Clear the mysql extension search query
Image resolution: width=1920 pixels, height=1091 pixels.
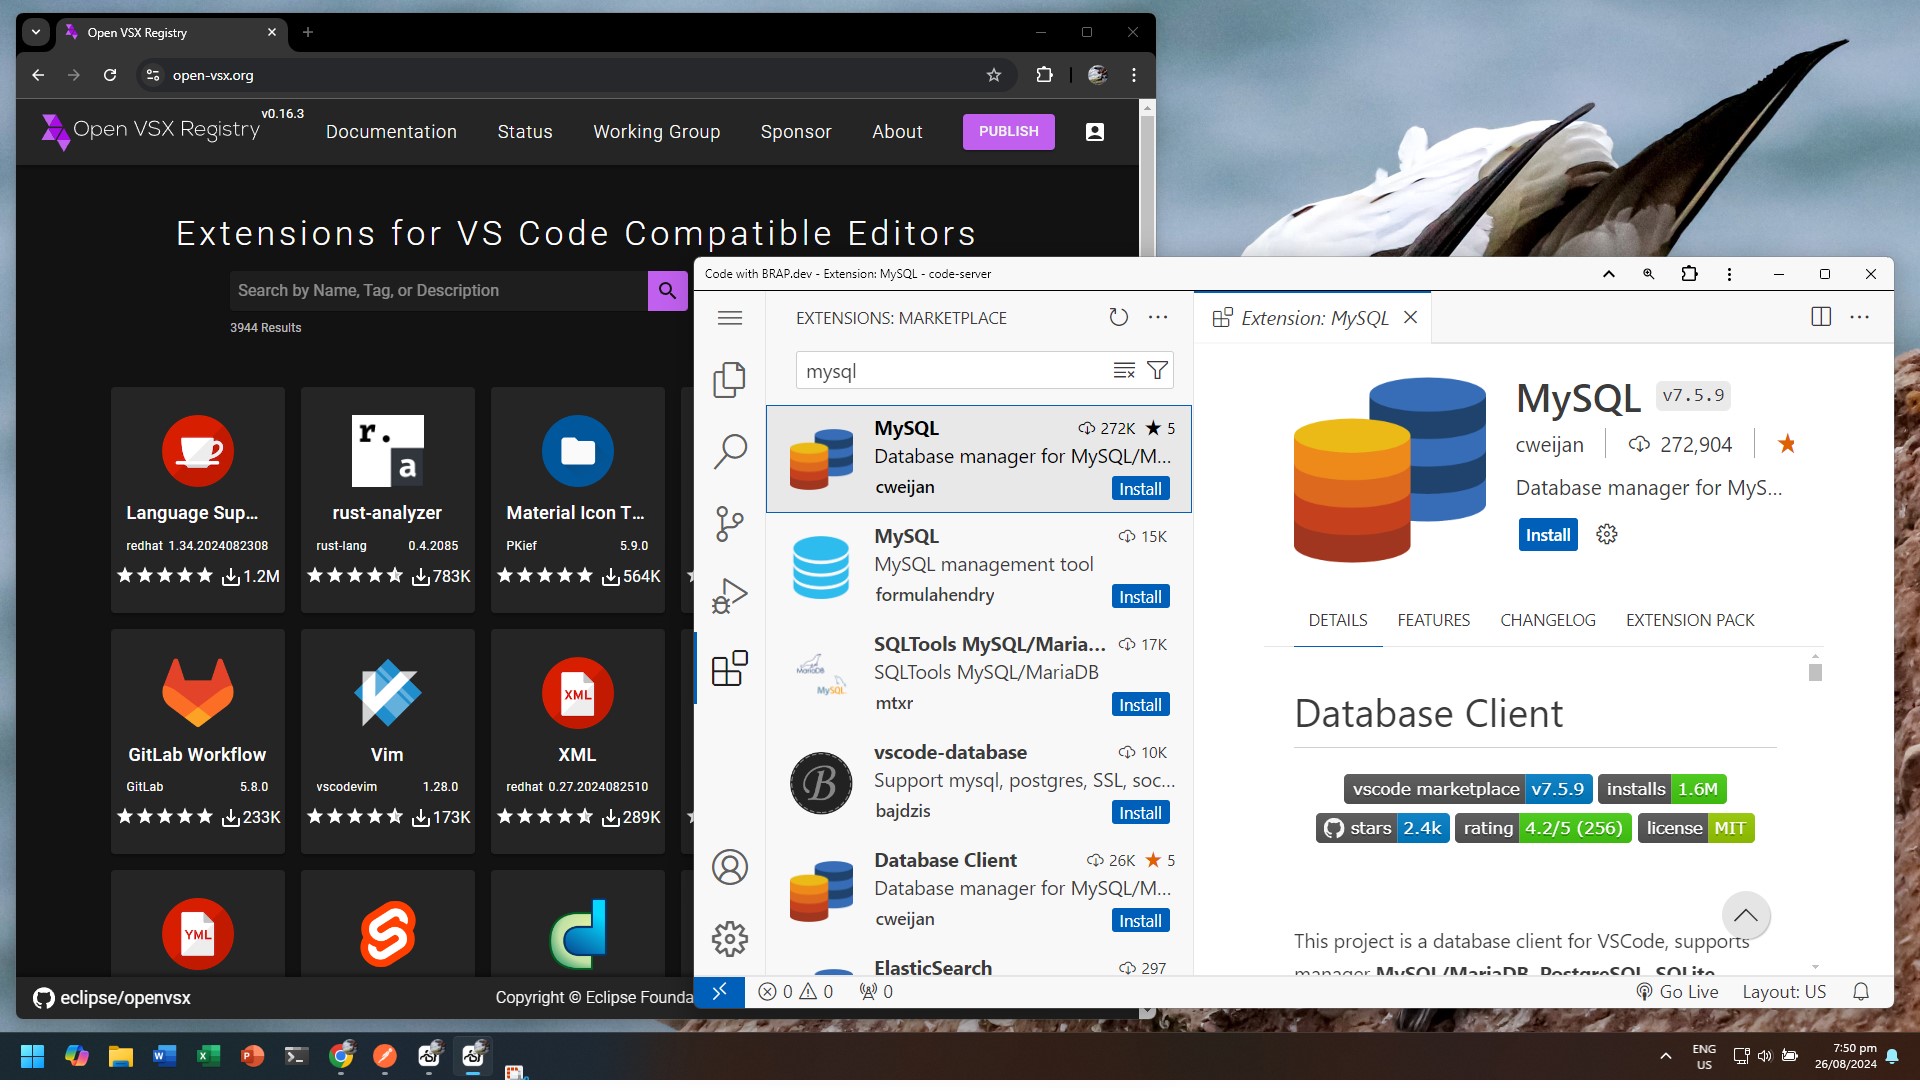1124,370
